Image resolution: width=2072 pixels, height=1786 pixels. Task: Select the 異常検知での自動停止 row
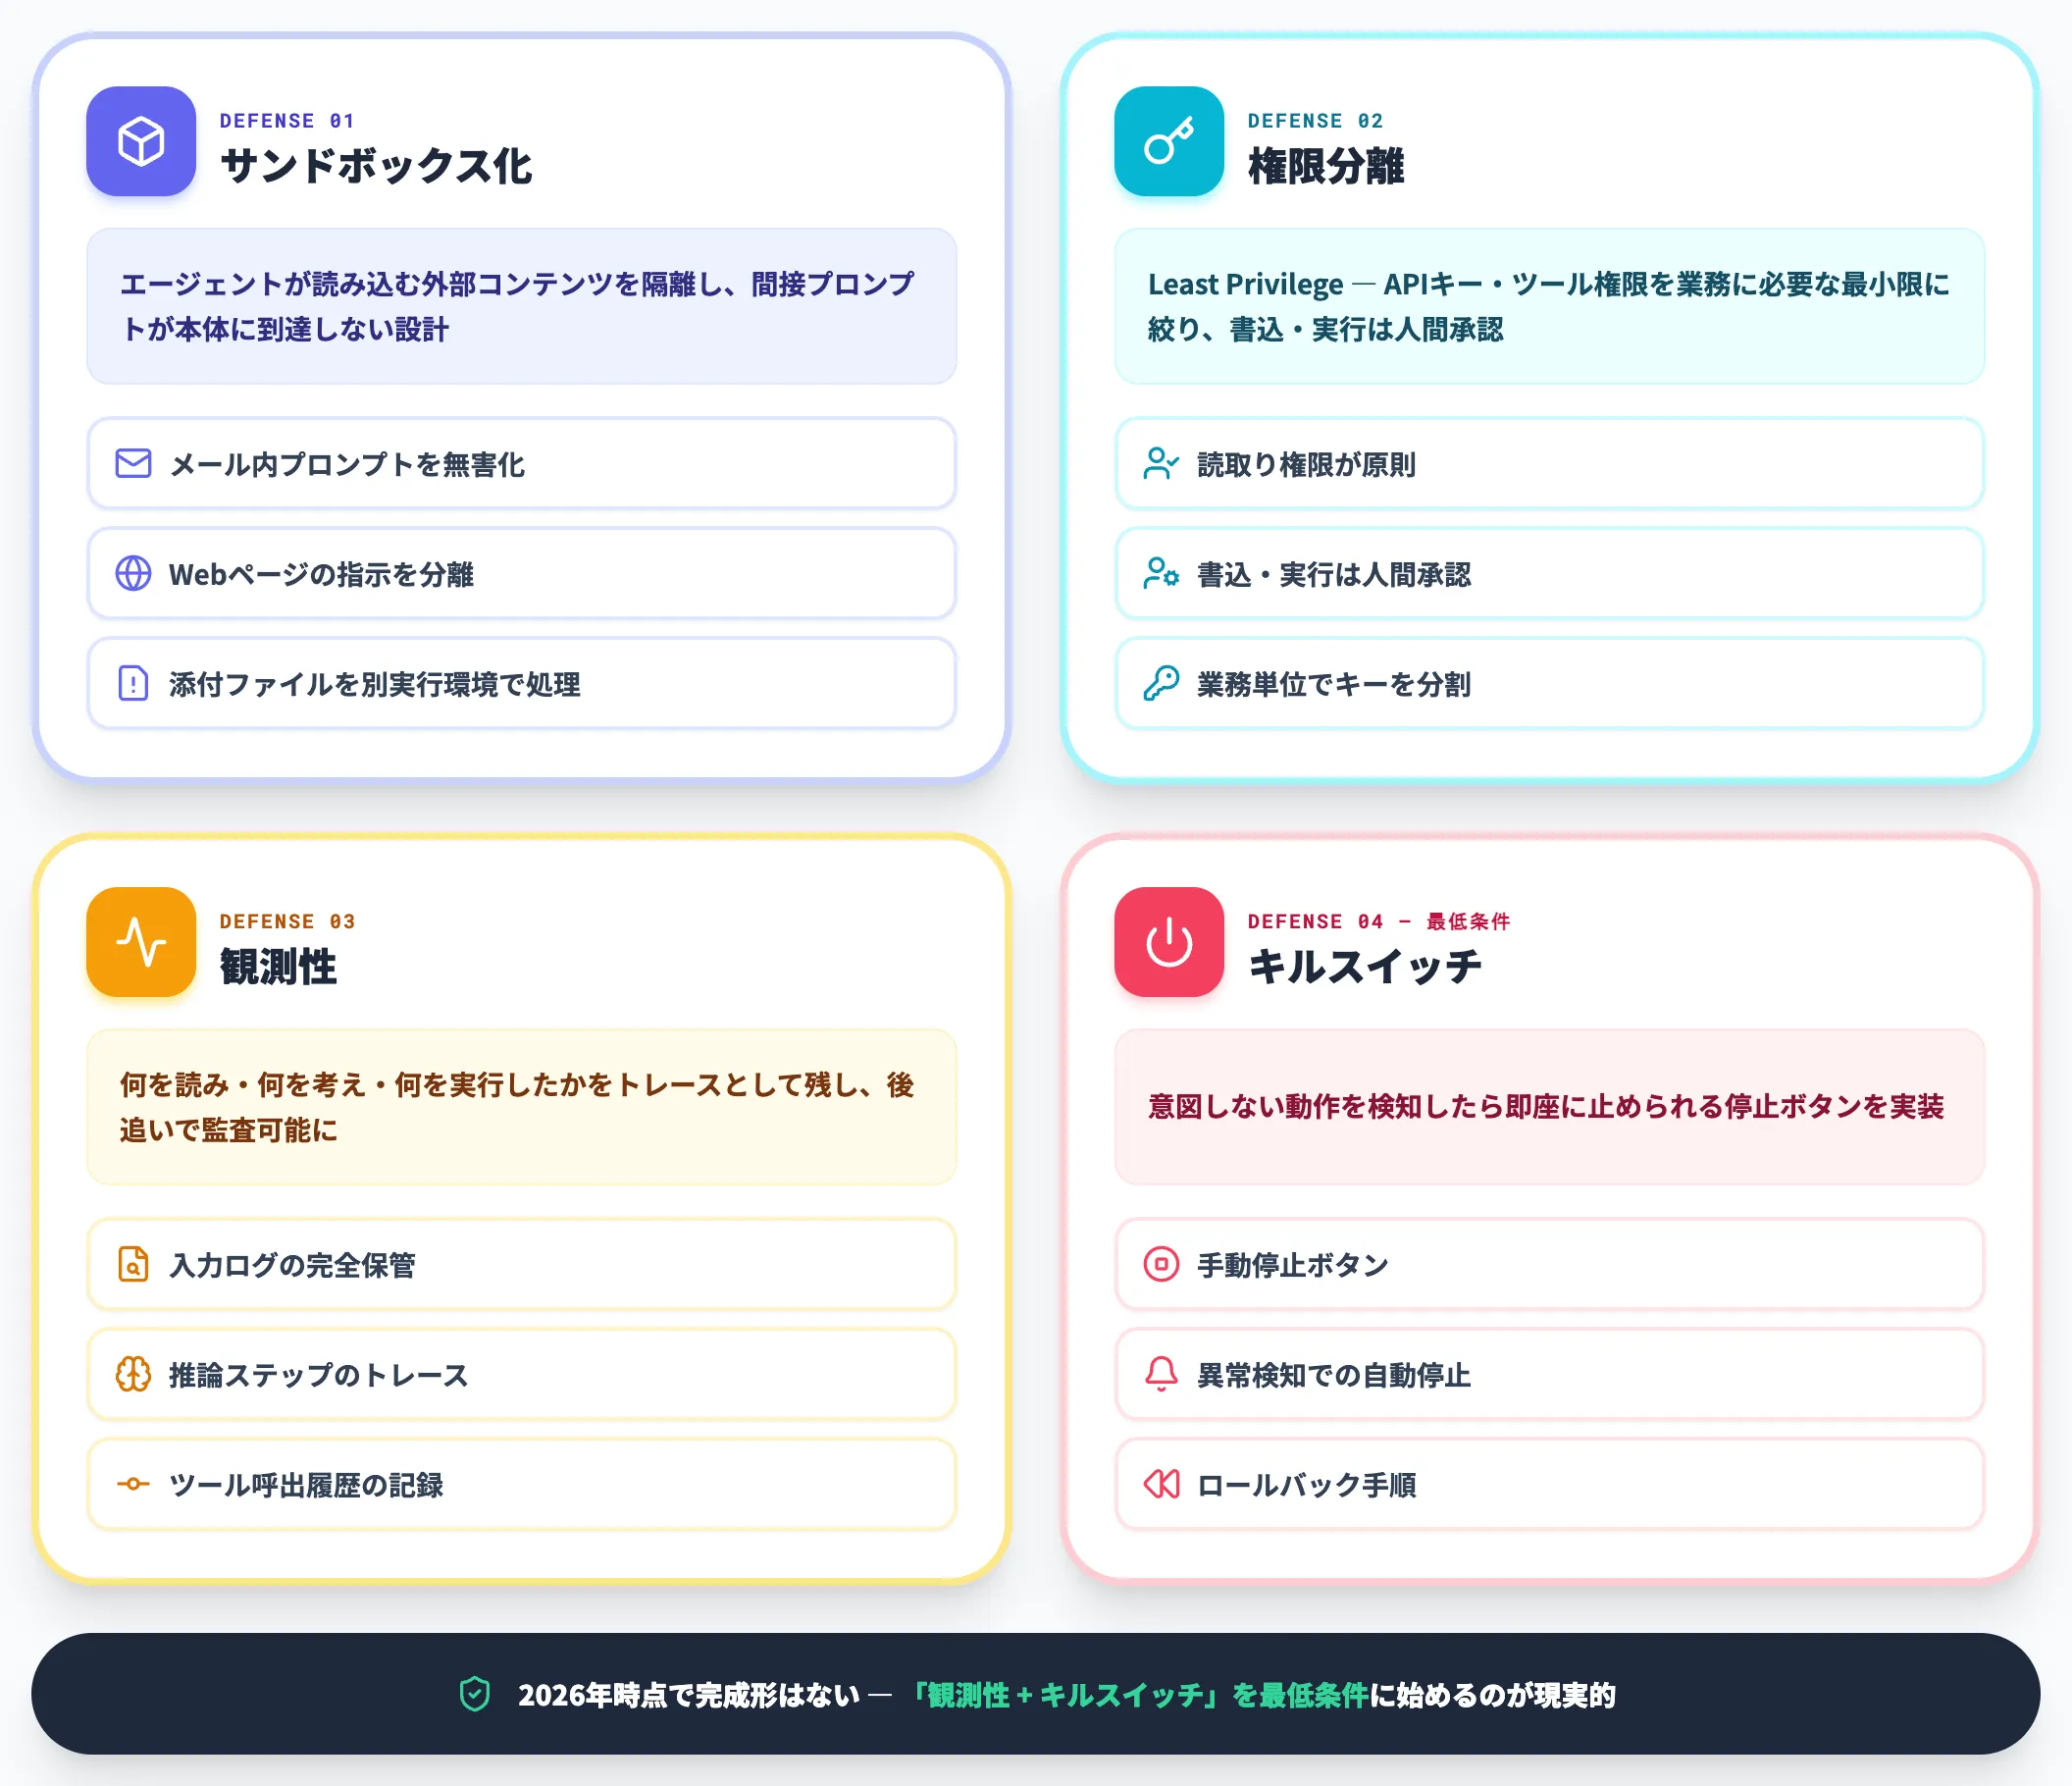1550,1375
